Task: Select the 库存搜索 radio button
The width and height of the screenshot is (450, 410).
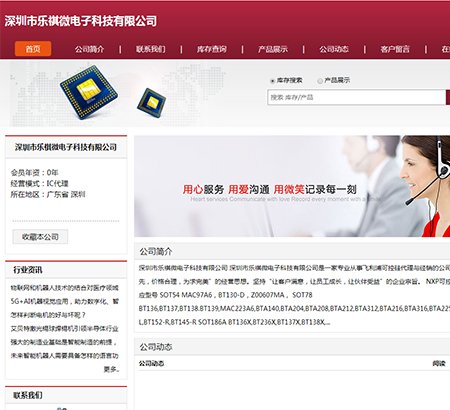Action: point(272,81)
